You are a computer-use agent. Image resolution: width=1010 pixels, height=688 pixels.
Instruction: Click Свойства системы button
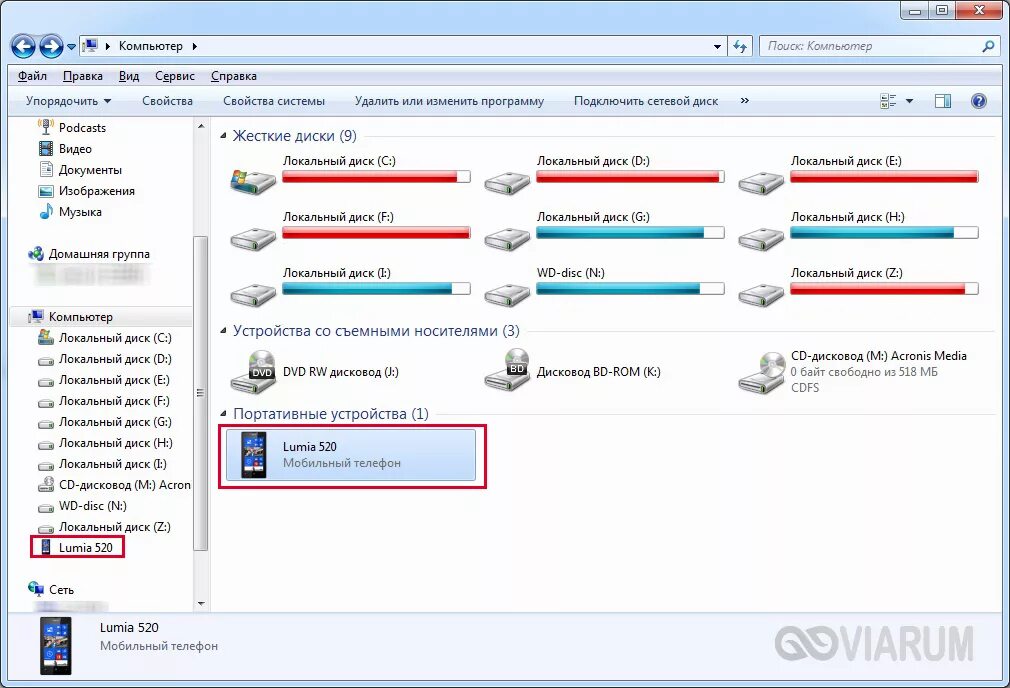pos(274,101)
